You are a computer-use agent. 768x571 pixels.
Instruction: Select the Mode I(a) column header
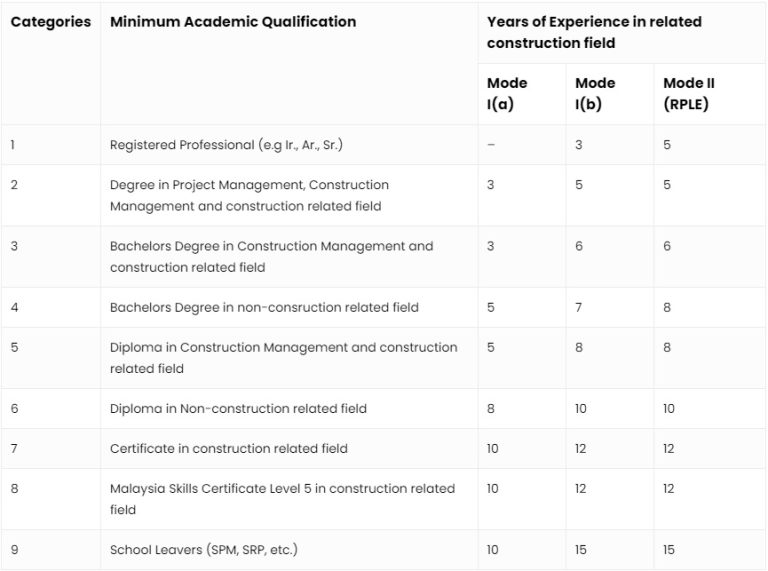[507, 93]
